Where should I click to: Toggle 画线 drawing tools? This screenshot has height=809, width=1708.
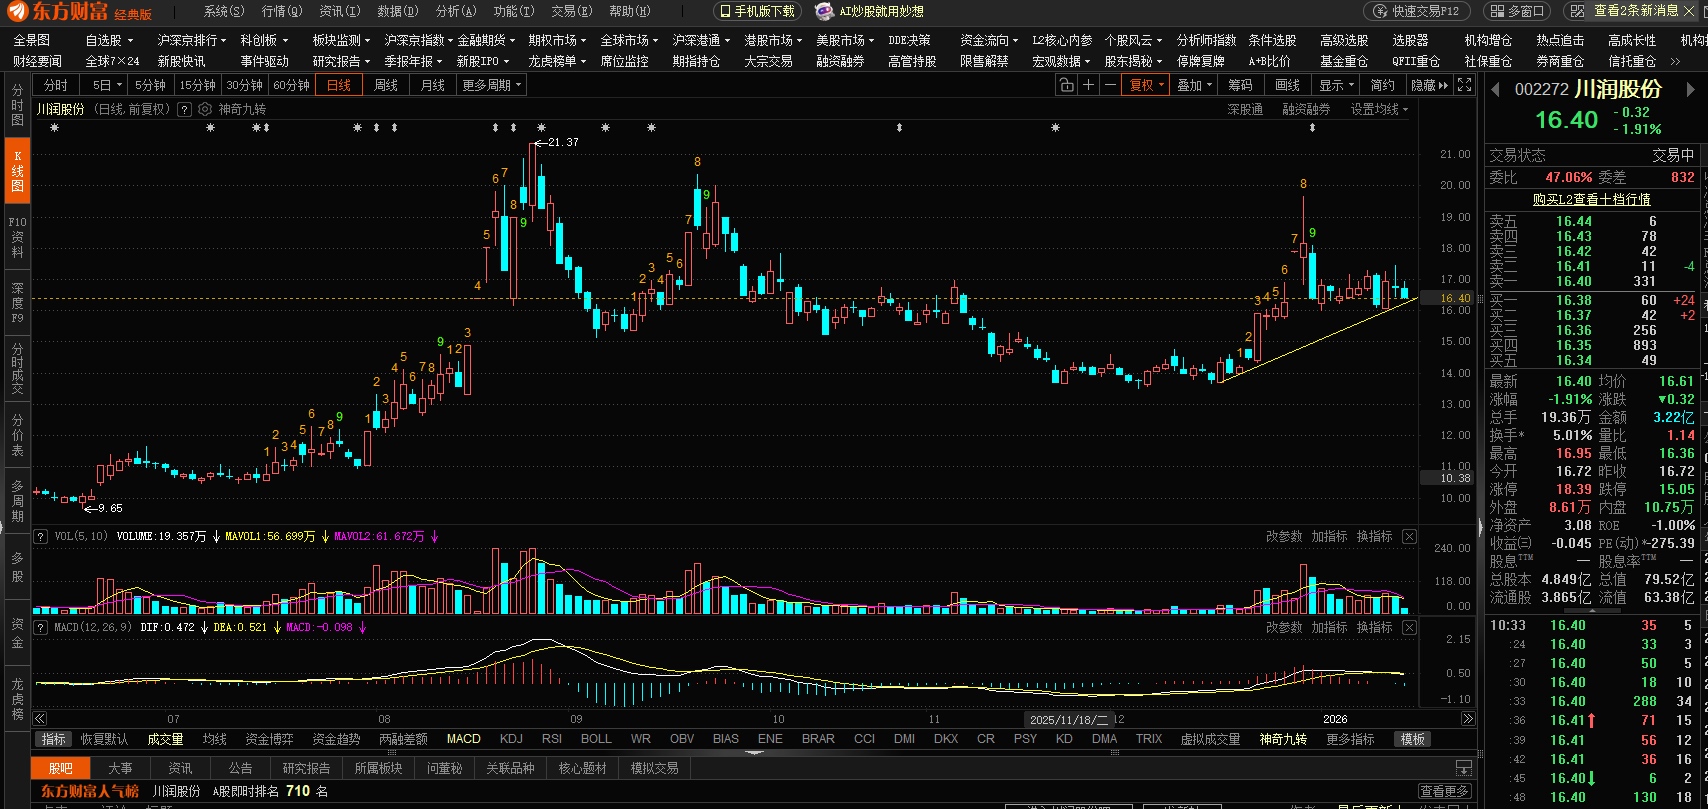point(1288,85)
